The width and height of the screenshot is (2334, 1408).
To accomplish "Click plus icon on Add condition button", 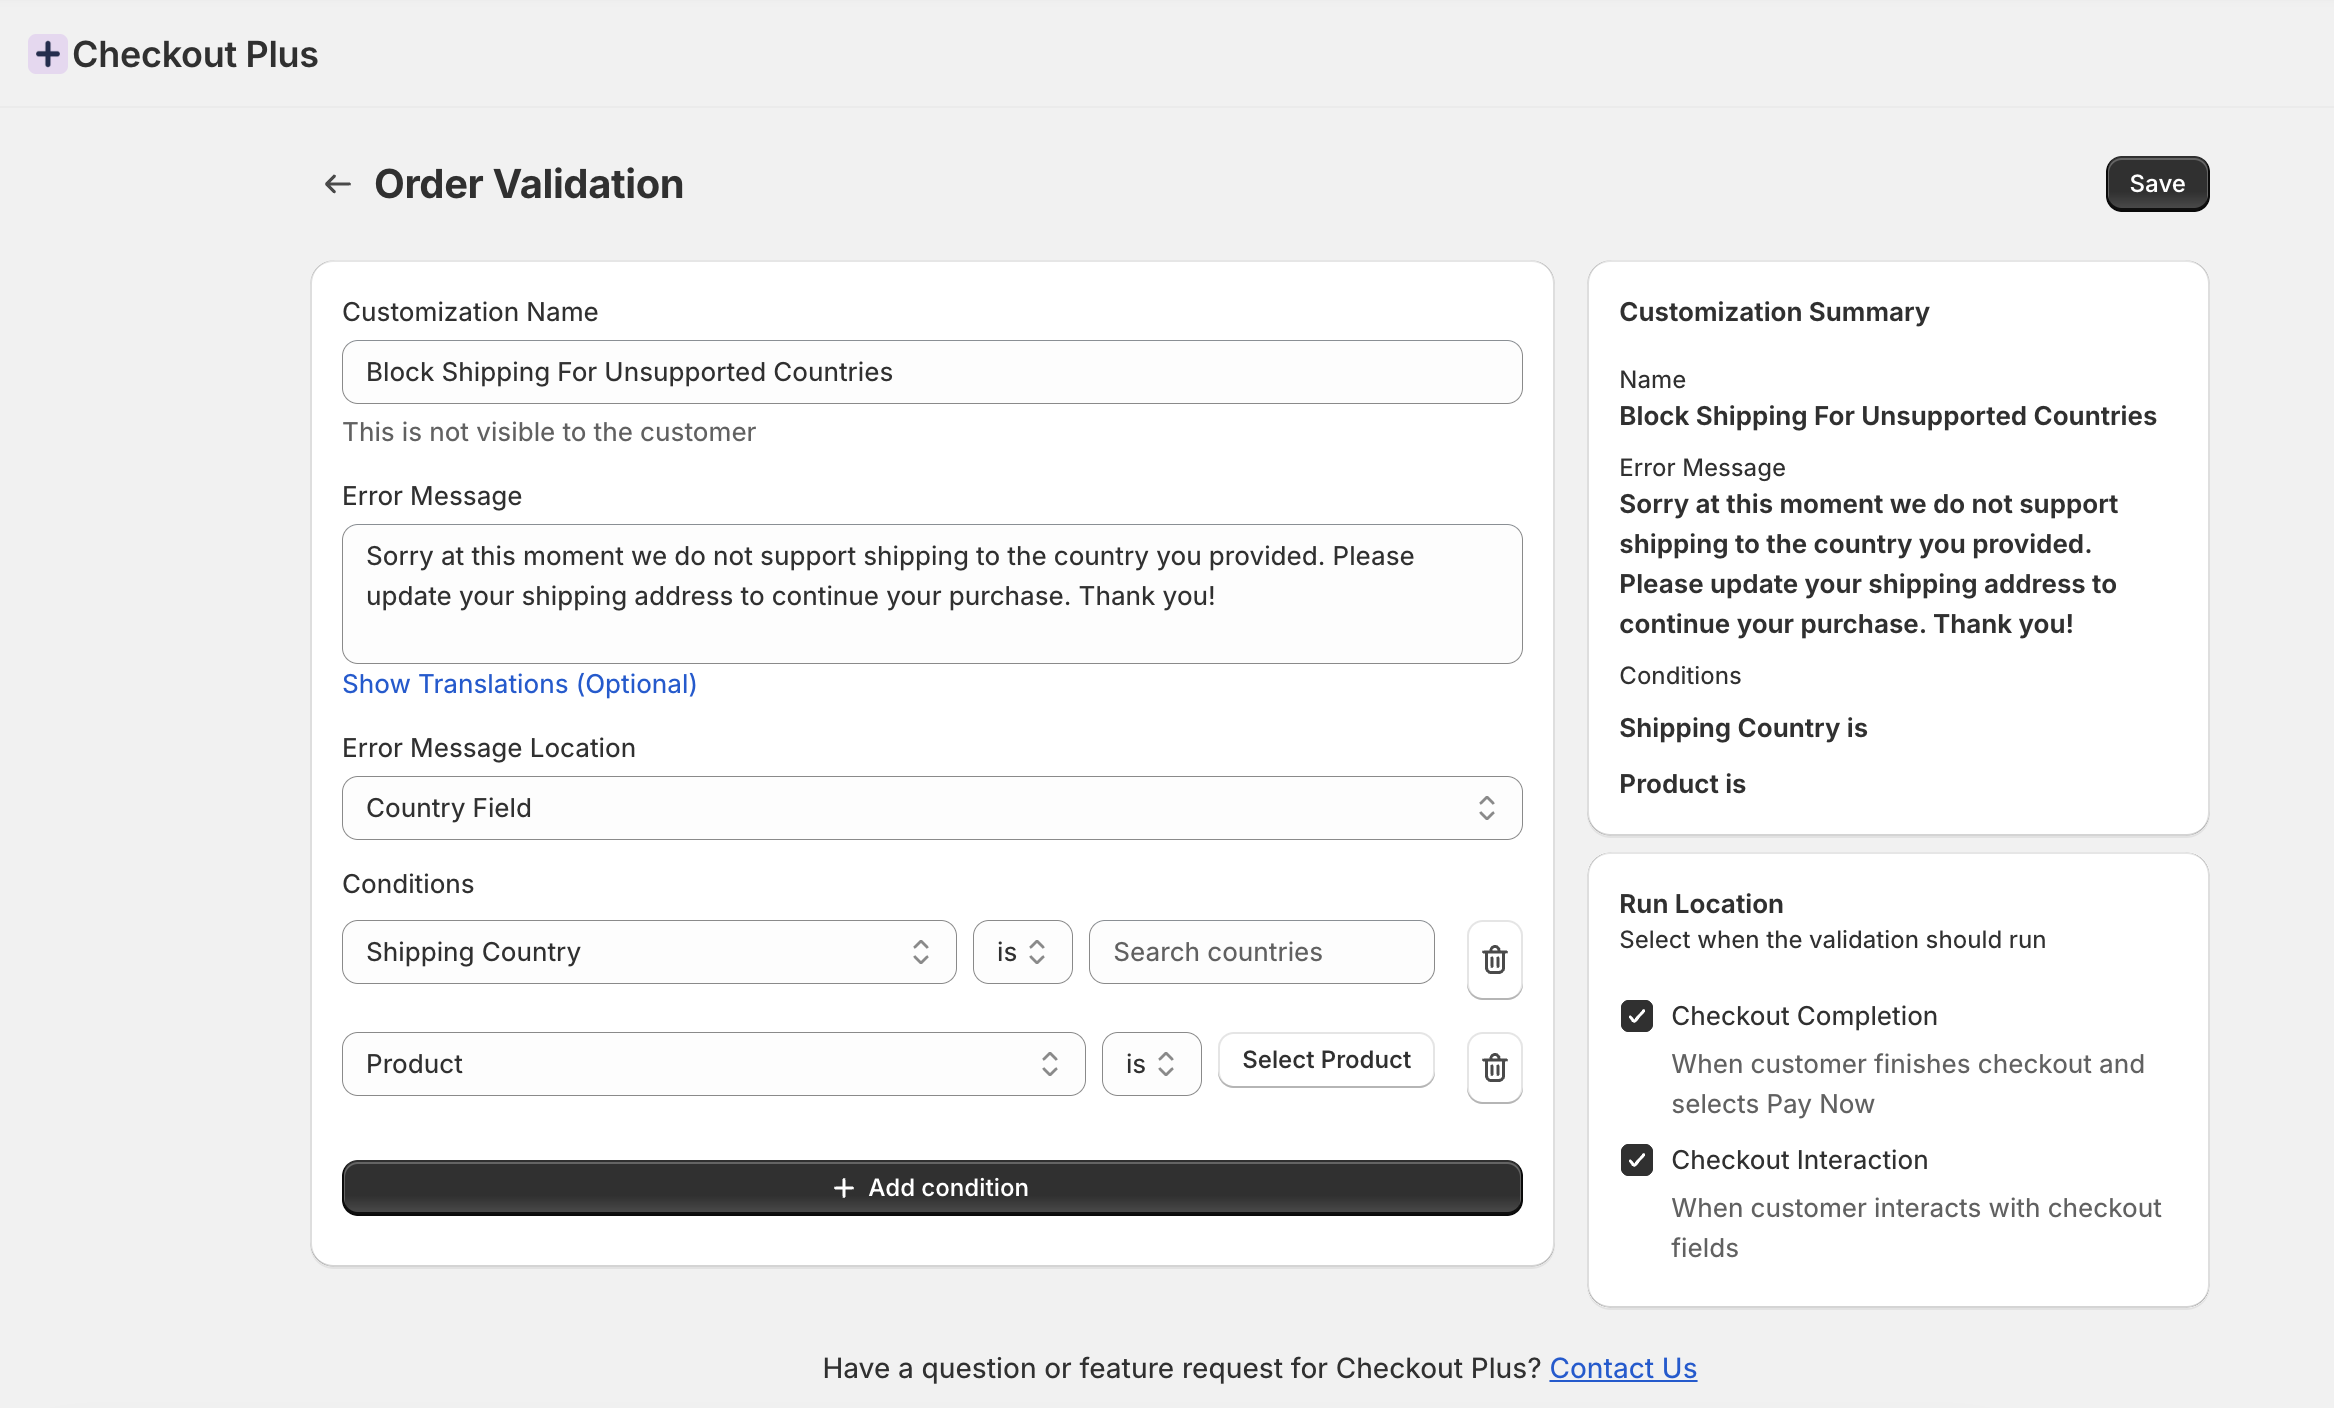I will [843, 1188].
